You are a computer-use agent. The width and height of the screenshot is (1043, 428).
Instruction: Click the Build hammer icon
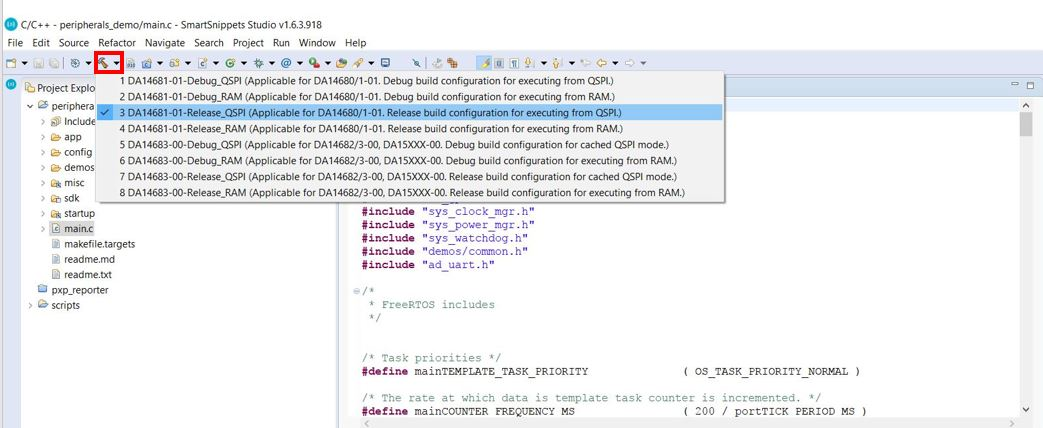point(103,63)
